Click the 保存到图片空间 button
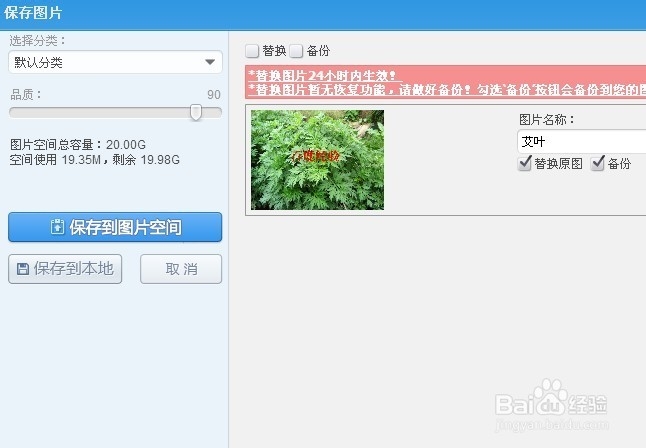The image size is (646, 448). click(115, 227)
